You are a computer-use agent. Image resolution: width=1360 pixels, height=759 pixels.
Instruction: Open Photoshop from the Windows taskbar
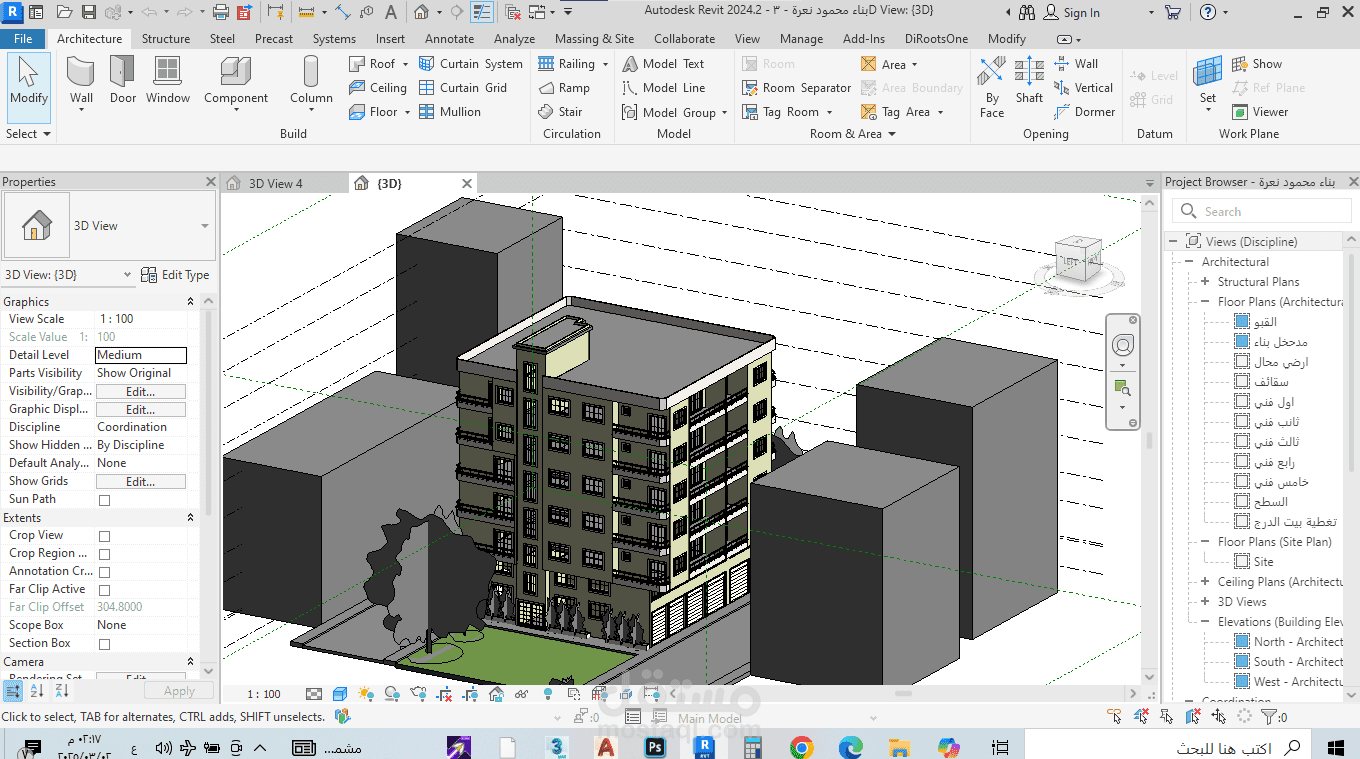click(656, 747)
